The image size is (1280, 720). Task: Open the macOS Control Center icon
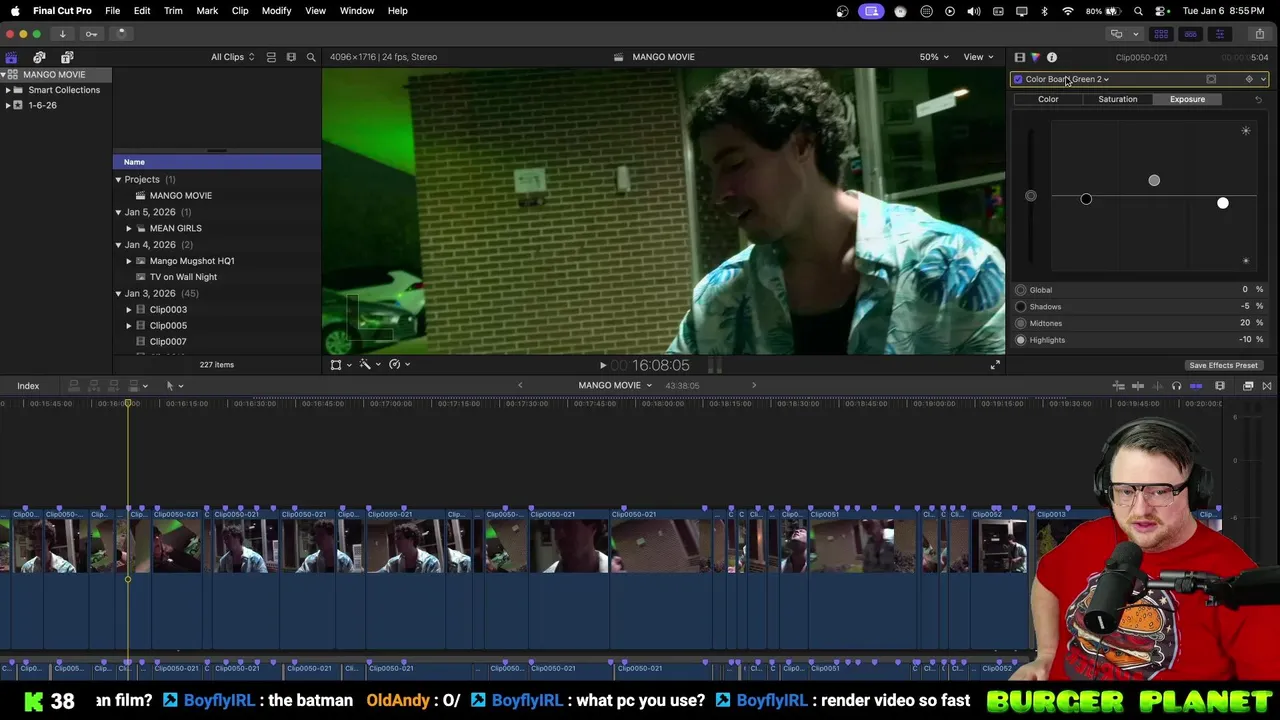[x=1160, y=11]
